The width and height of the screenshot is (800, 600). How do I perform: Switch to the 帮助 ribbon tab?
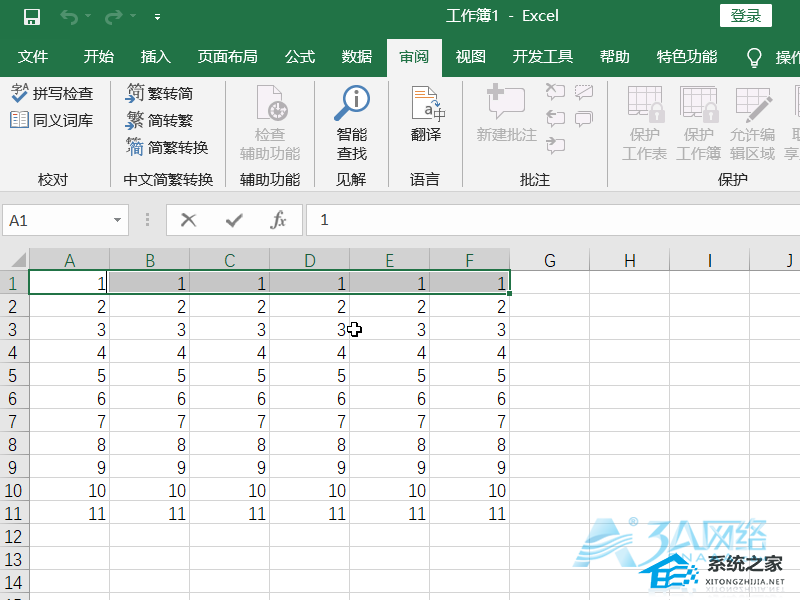pos(614,56)
